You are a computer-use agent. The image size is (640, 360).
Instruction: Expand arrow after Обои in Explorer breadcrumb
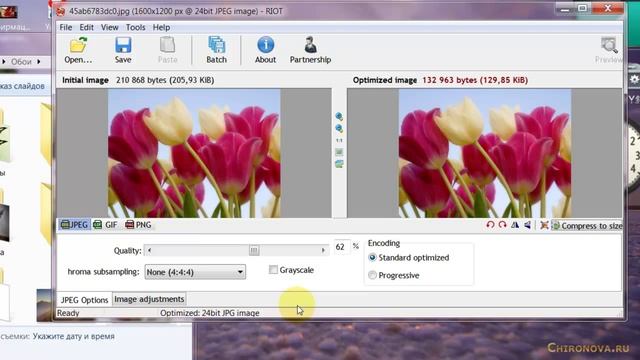tap(39, 62)
